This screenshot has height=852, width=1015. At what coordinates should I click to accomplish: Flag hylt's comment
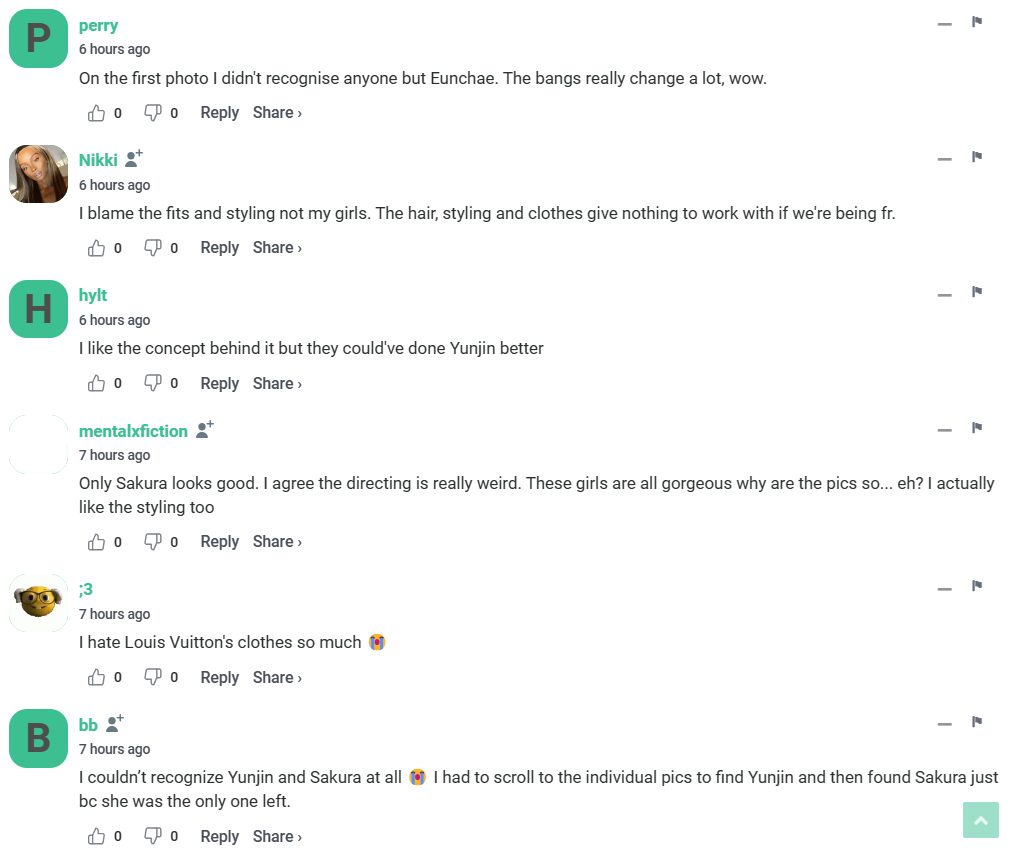[x=977, y=293]
